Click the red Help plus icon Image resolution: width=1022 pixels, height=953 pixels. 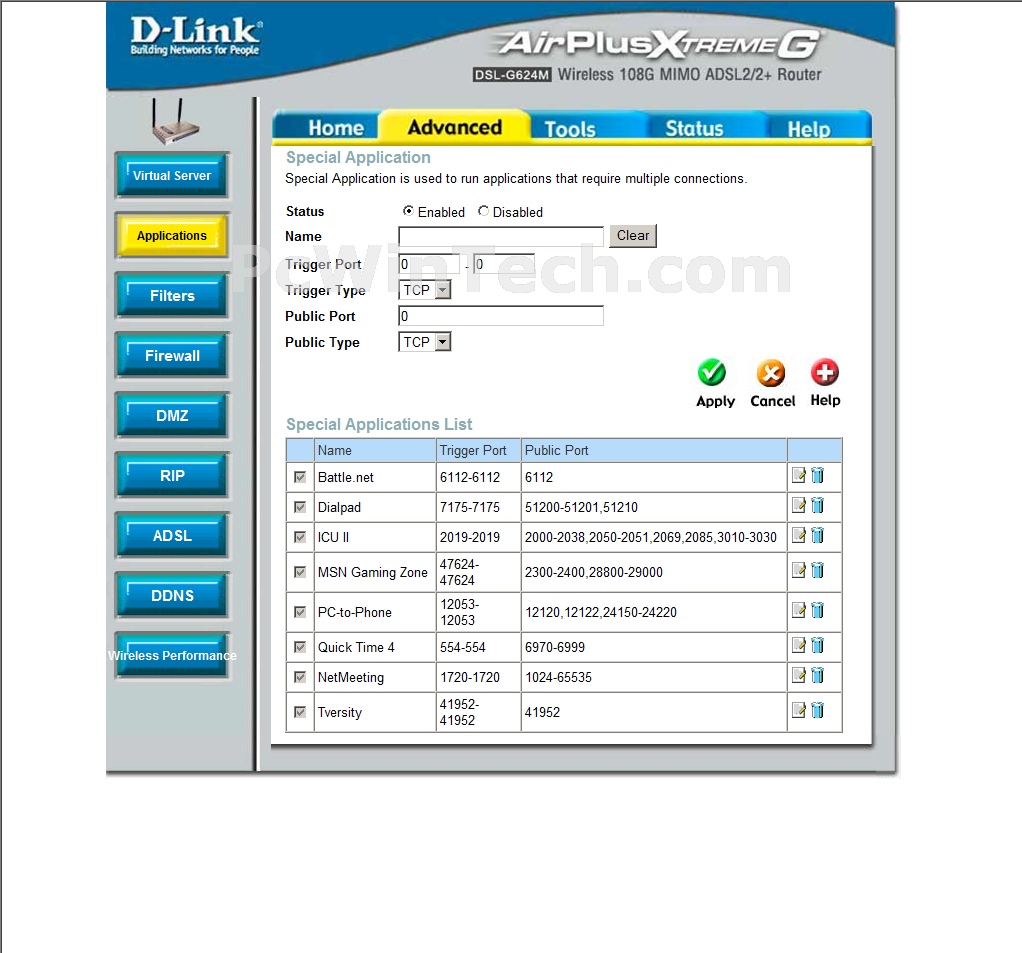(825, 372)
